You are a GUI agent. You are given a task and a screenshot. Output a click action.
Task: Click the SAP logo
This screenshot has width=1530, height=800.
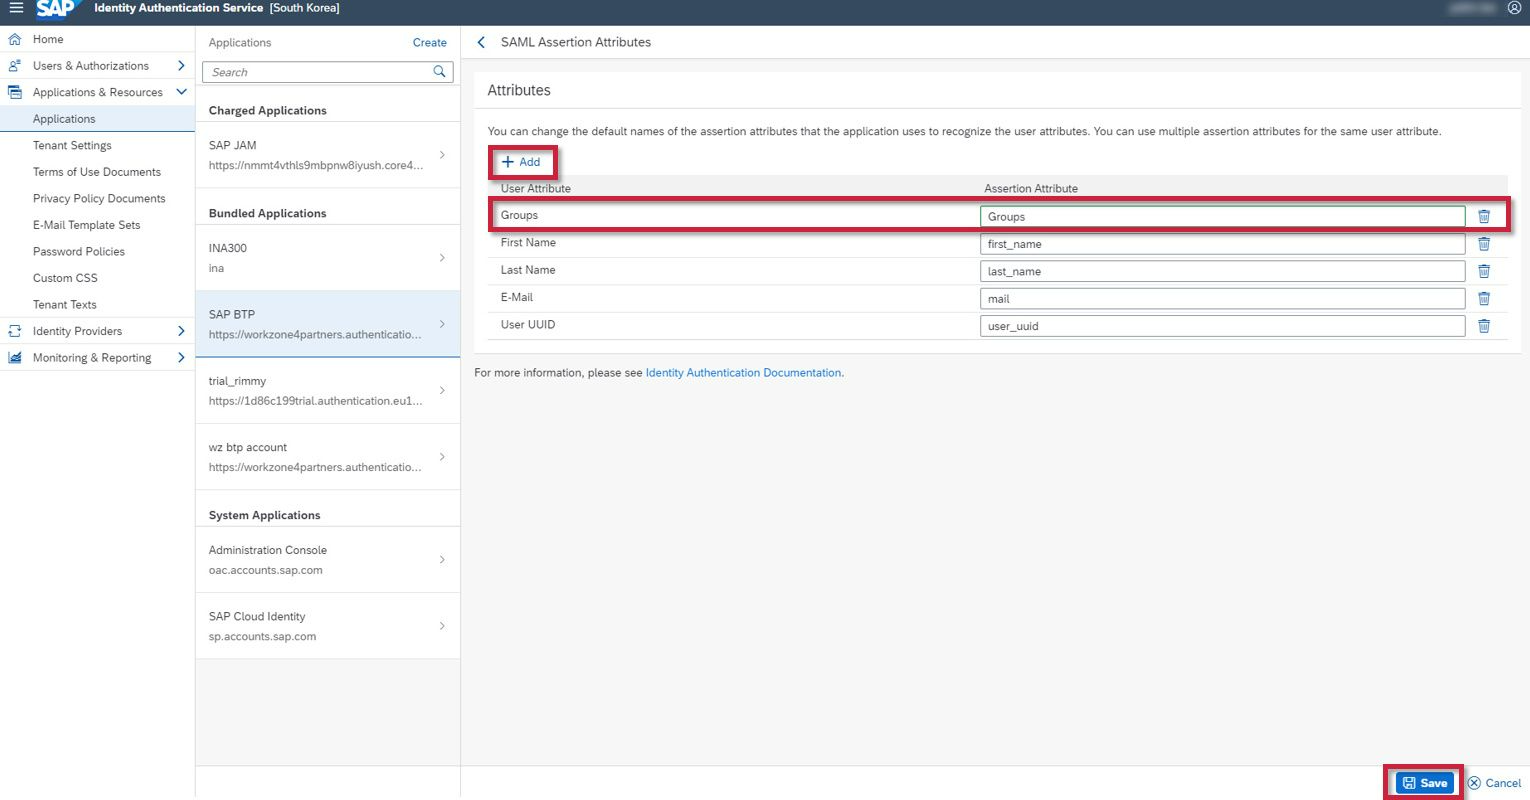pyautogui.click(x=56, y=9)
